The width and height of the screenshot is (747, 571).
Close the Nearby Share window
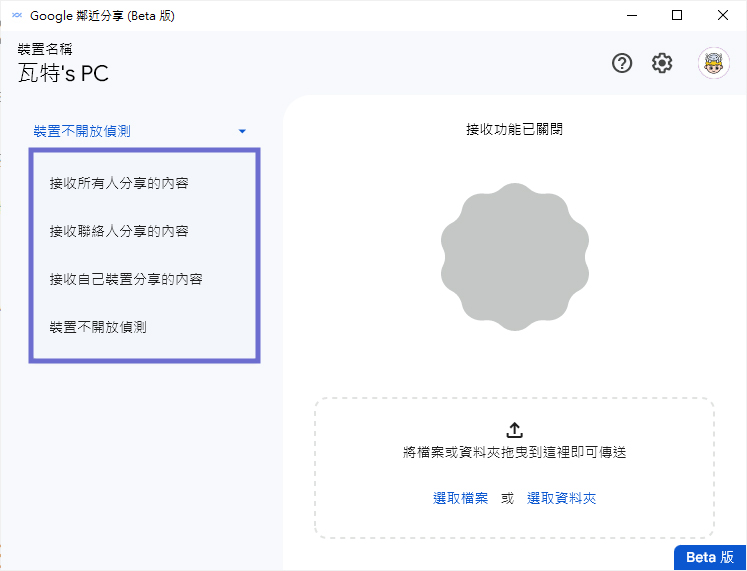[722, 16]
